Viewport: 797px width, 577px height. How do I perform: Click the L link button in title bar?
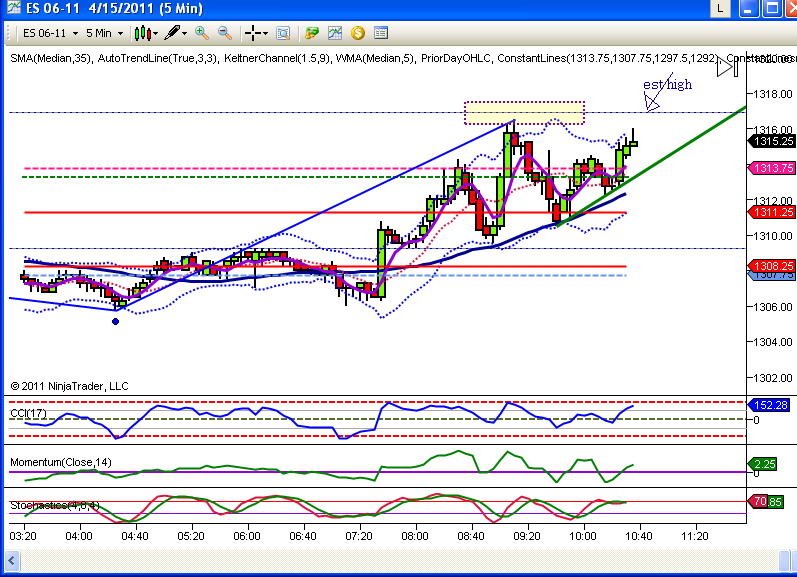point(720,8)
